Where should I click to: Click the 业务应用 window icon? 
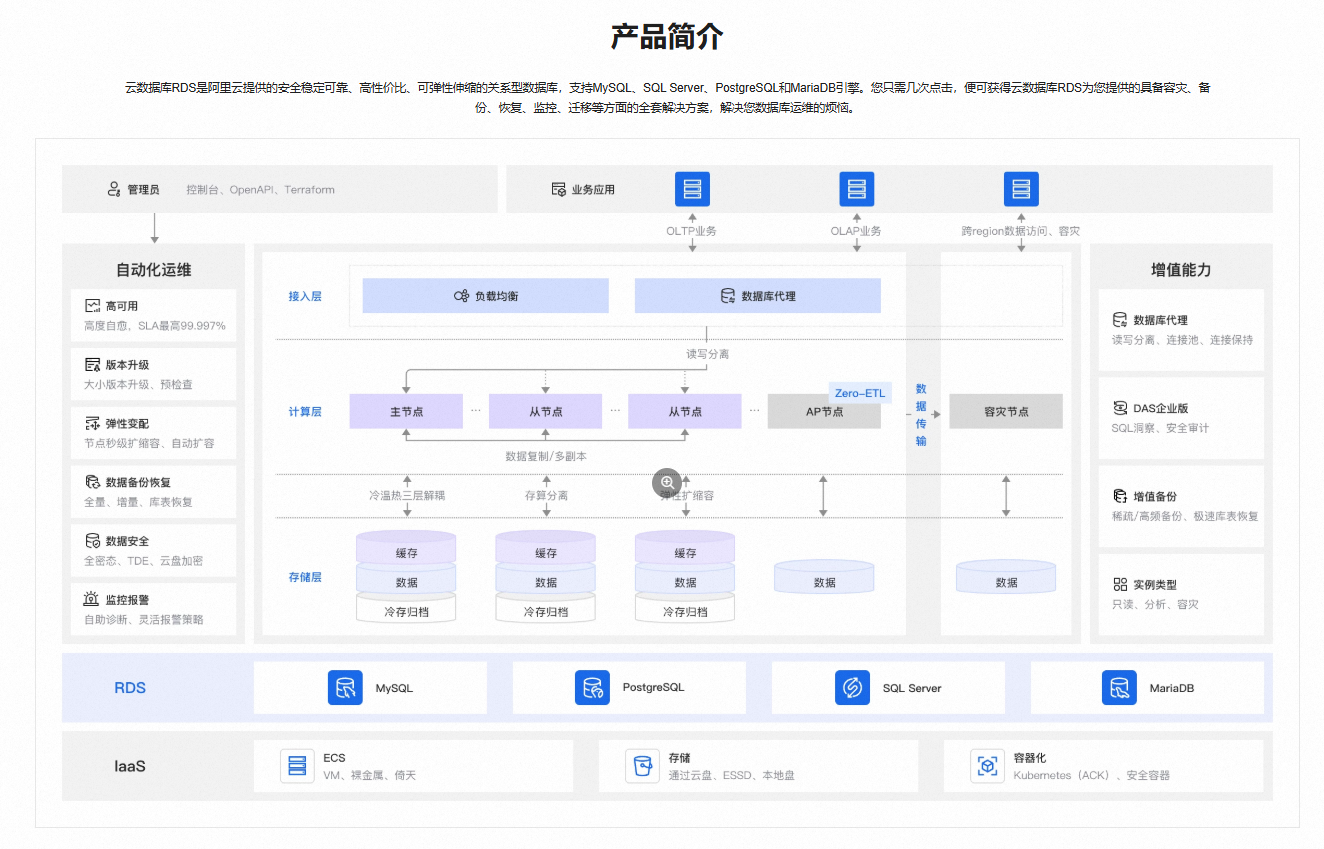coord(559,189)
